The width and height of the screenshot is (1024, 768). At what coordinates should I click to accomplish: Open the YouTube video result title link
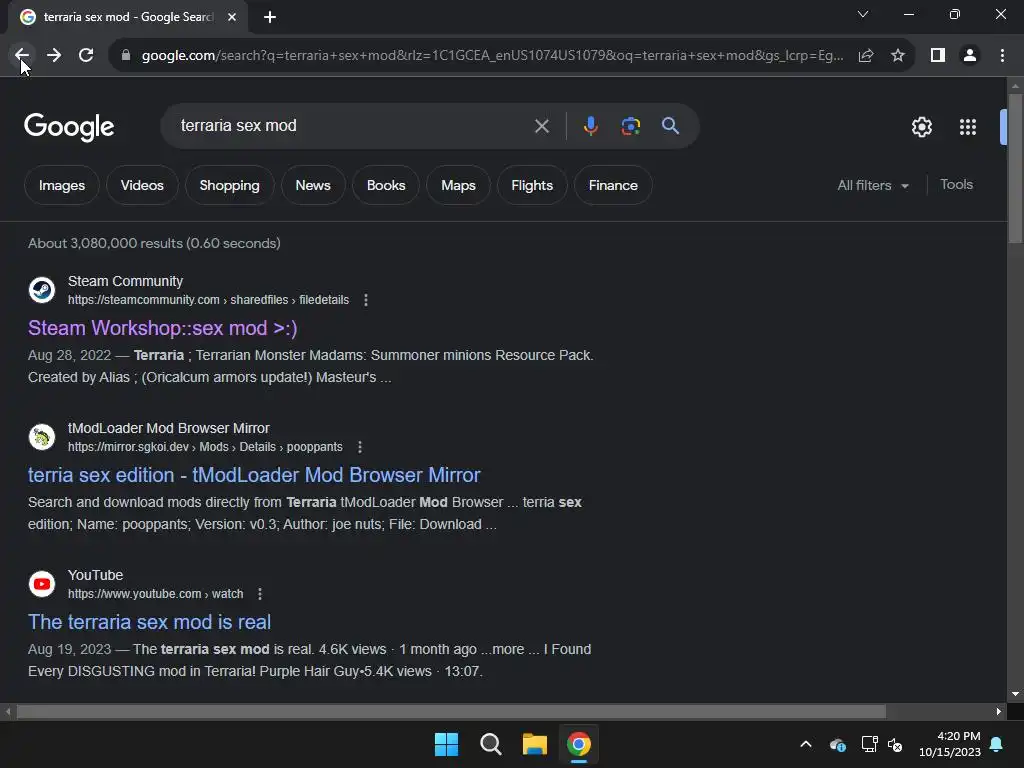point(150,622)
